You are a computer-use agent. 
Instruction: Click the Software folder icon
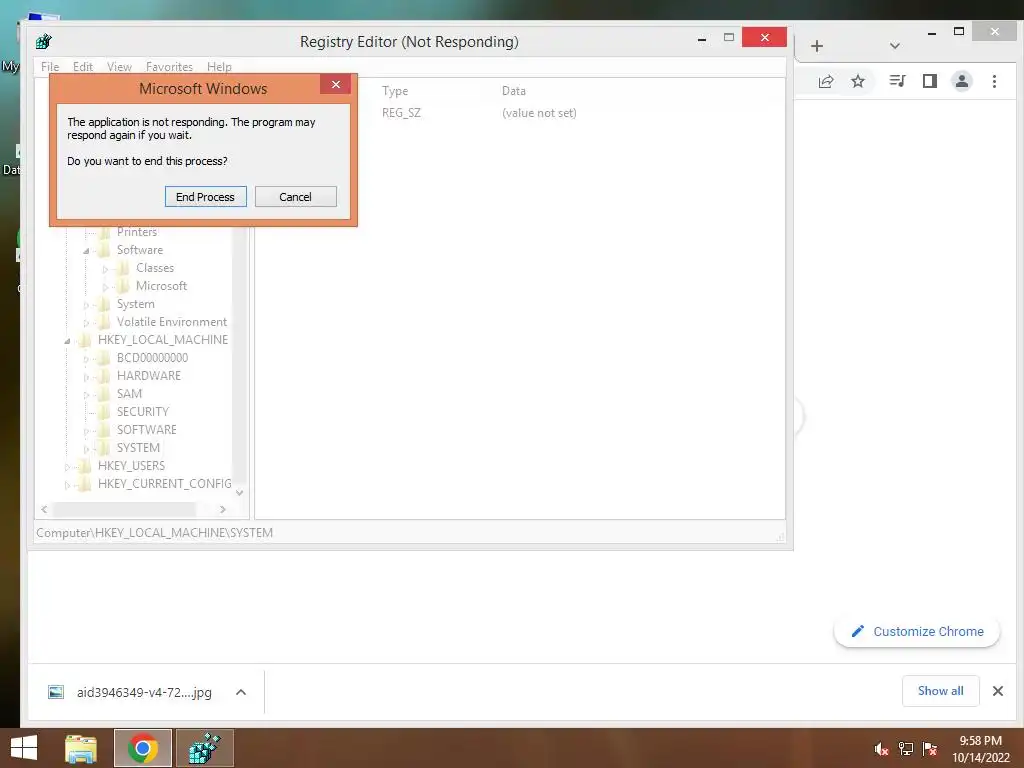[x=104, y=250]
